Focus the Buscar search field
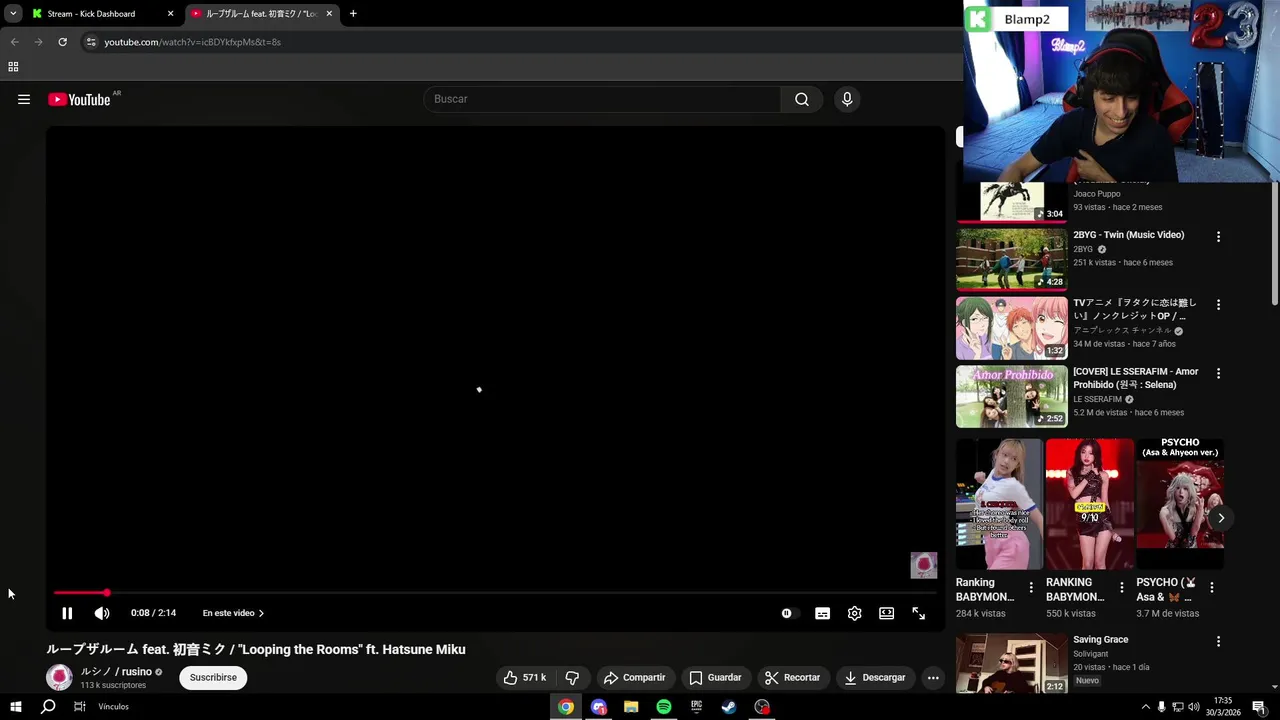The width and height of the screenshot is (1280, 720). (603, 99)
